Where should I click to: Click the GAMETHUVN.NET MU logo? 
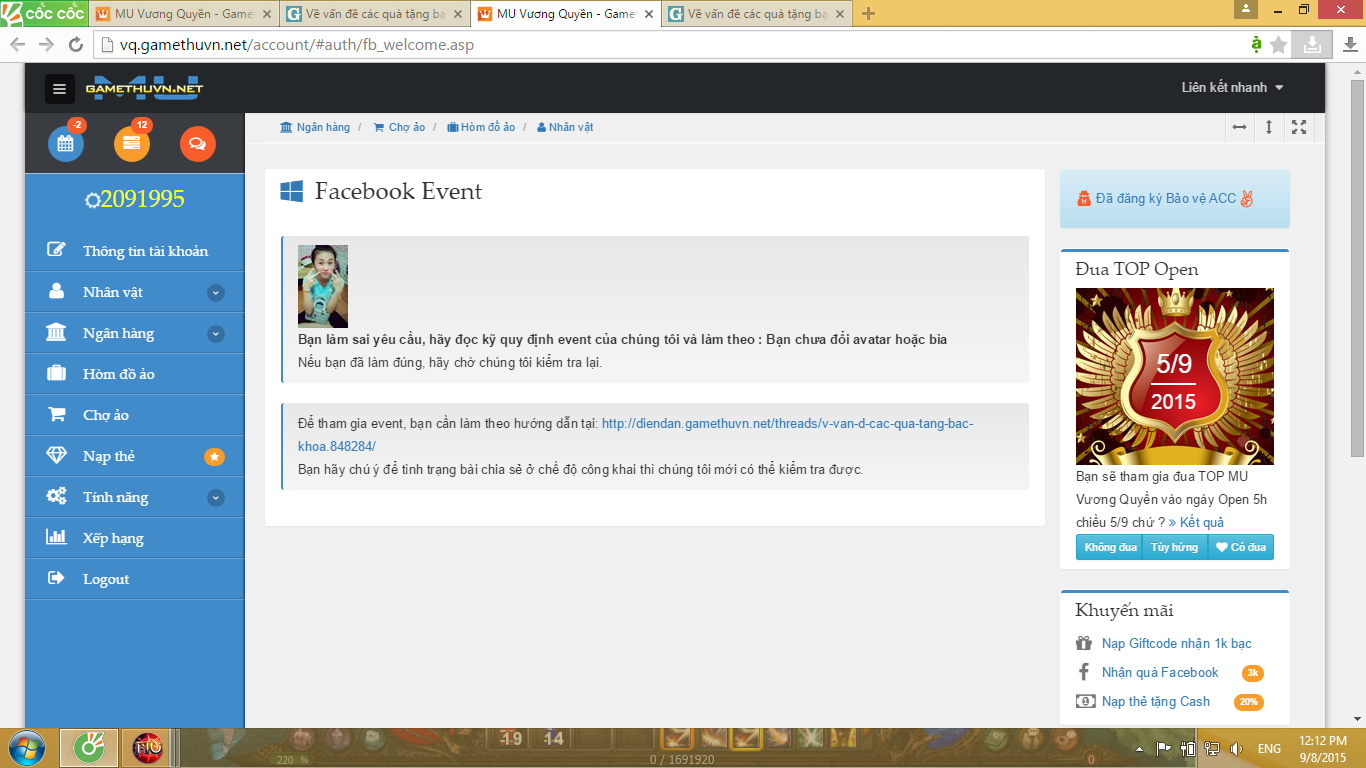(144, 88)
